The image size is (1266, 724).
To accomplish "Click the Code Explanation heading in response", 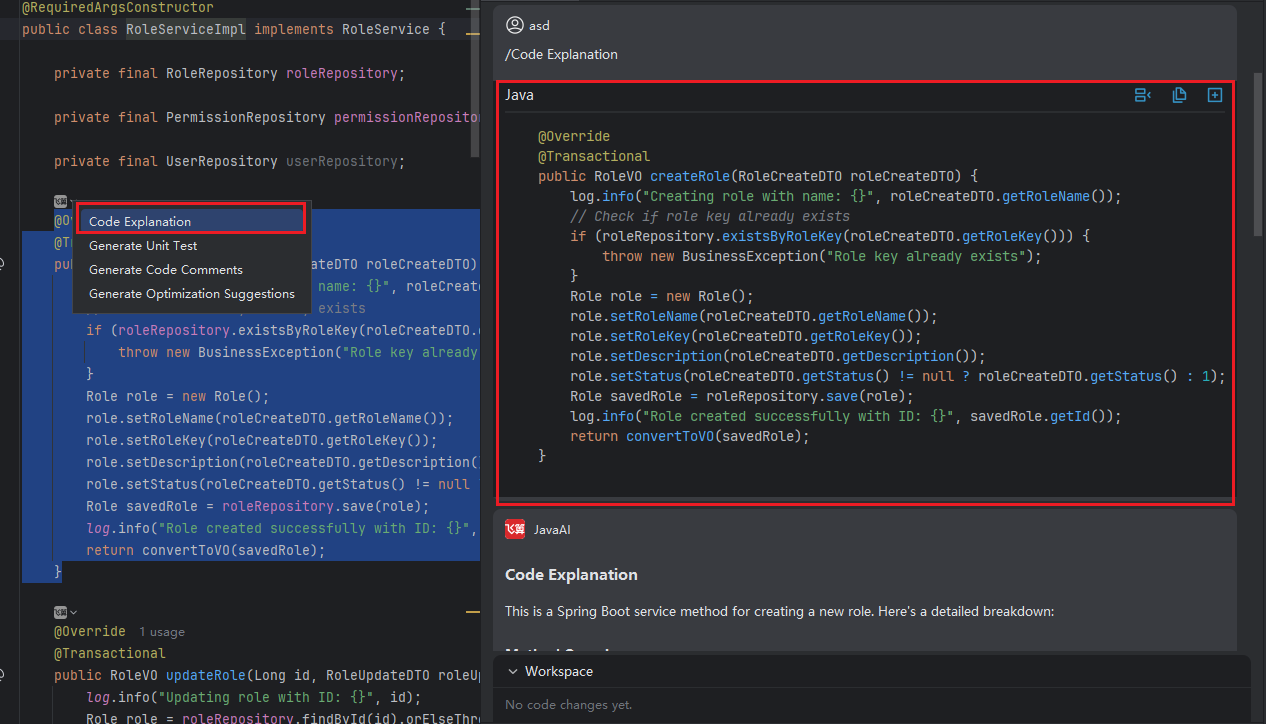I will (571, 575).
